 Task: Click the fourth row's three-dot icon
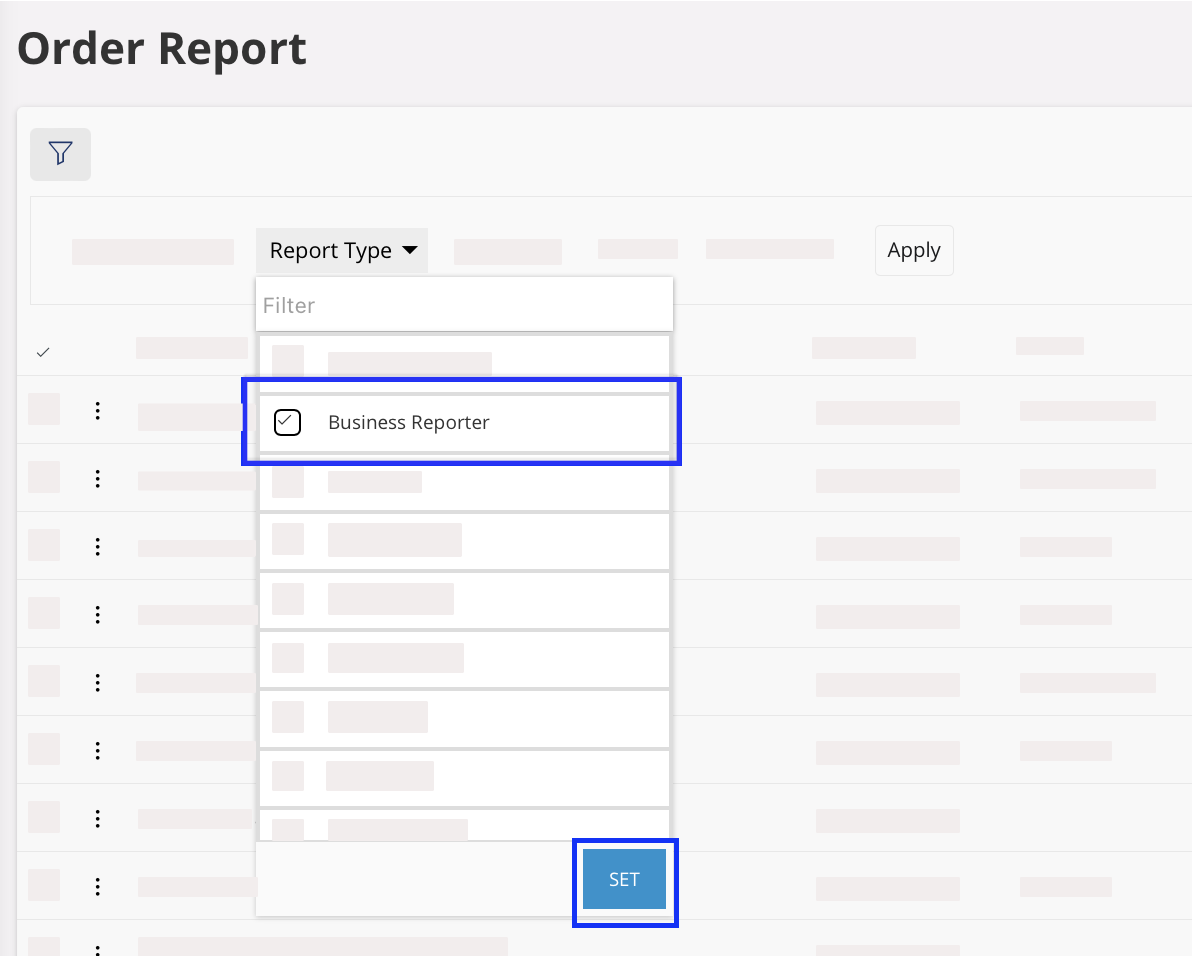pyautogui.click(x=97, y=615)
